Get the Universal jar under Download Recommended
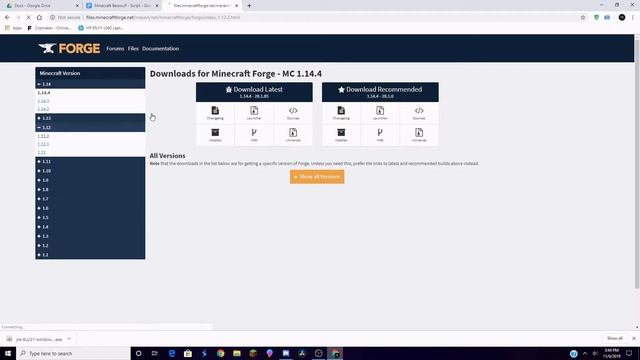 pyautogui.click(x=419, y=135)
